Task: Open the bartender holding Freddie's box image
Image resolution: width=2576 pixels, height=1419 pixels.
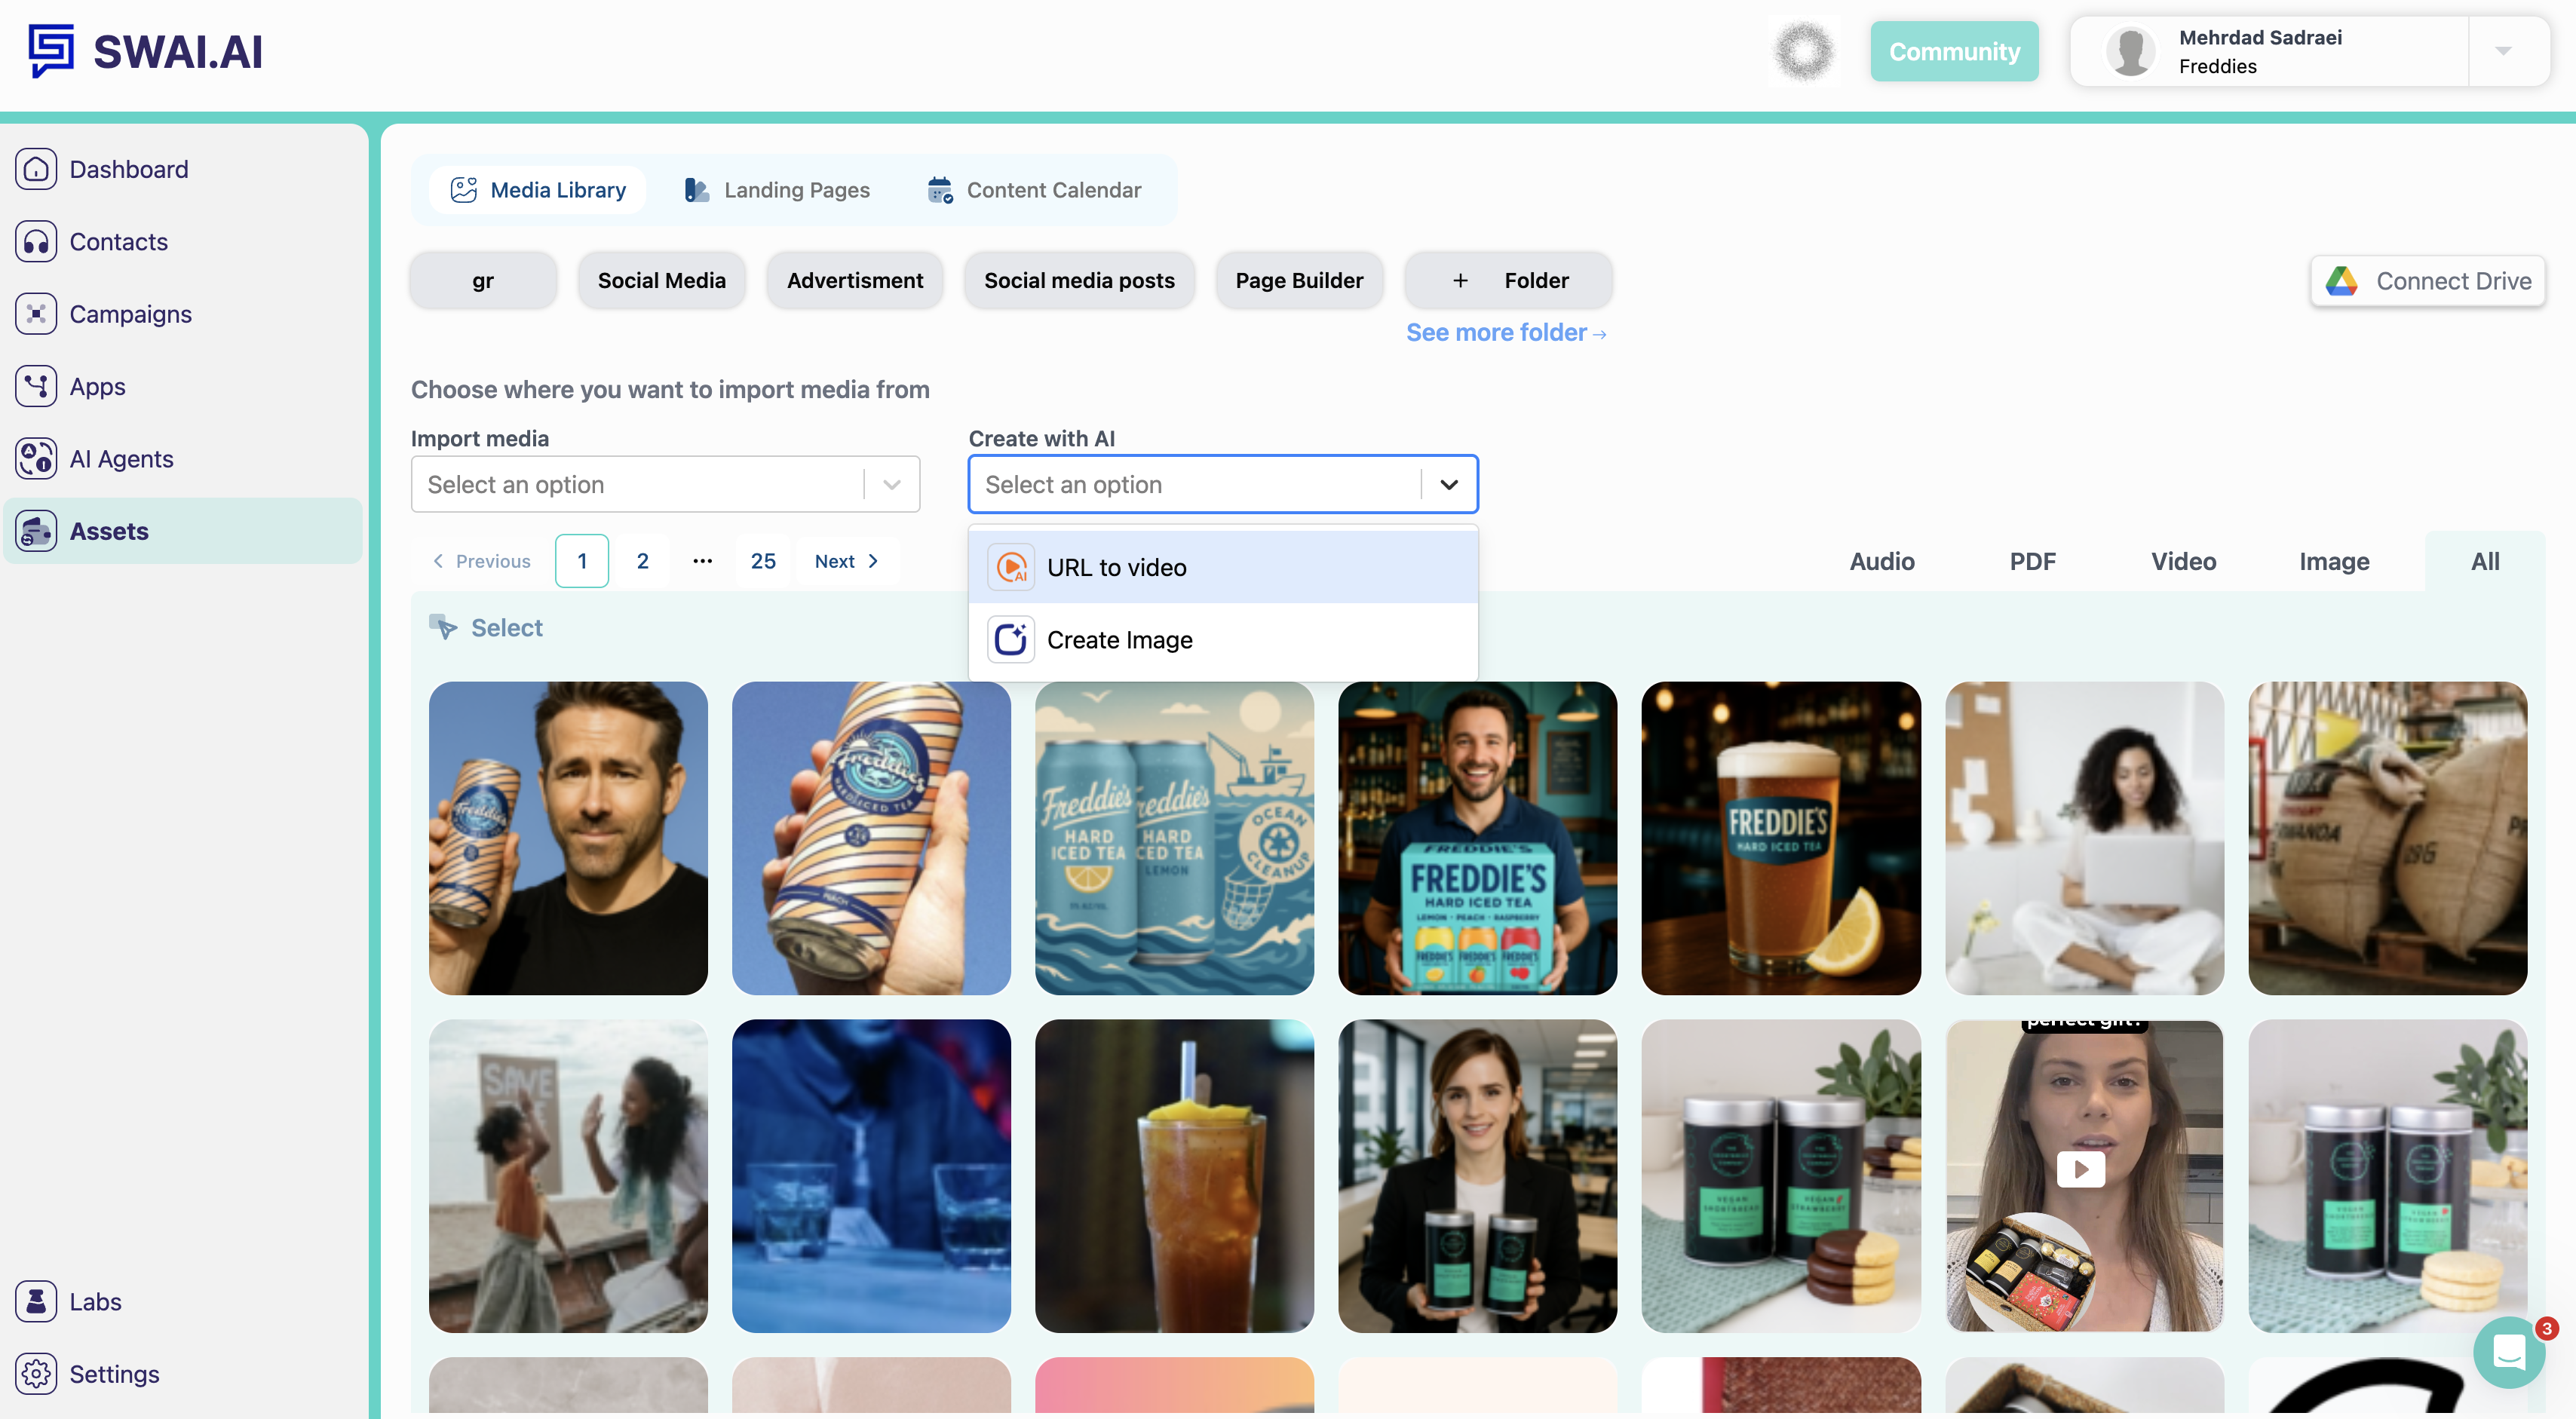Action: tap(1478, 838)
